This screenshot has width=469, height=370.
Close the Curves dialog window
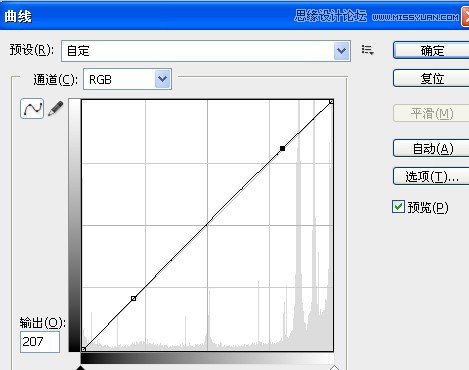[465, 16]
